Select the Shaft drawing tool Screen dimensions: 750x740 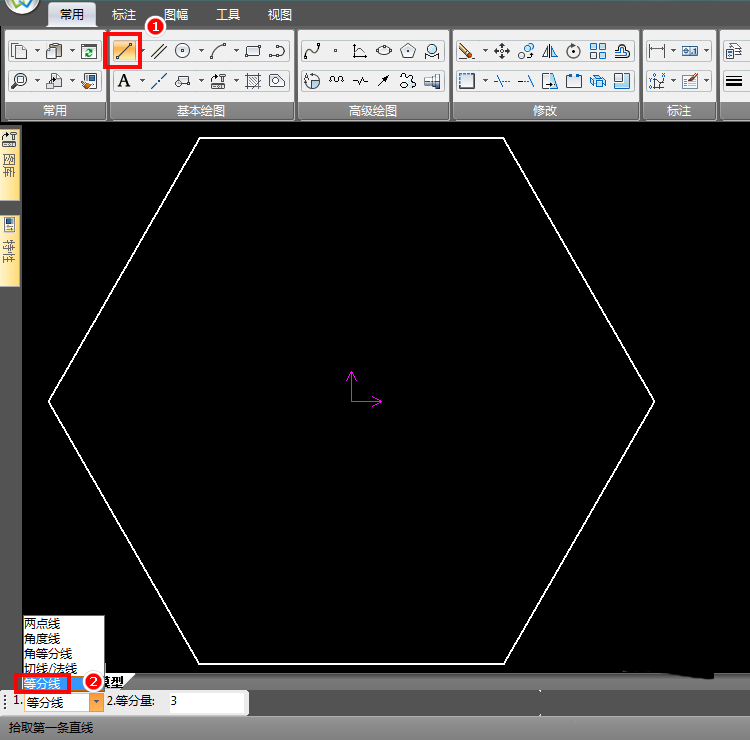431,81
